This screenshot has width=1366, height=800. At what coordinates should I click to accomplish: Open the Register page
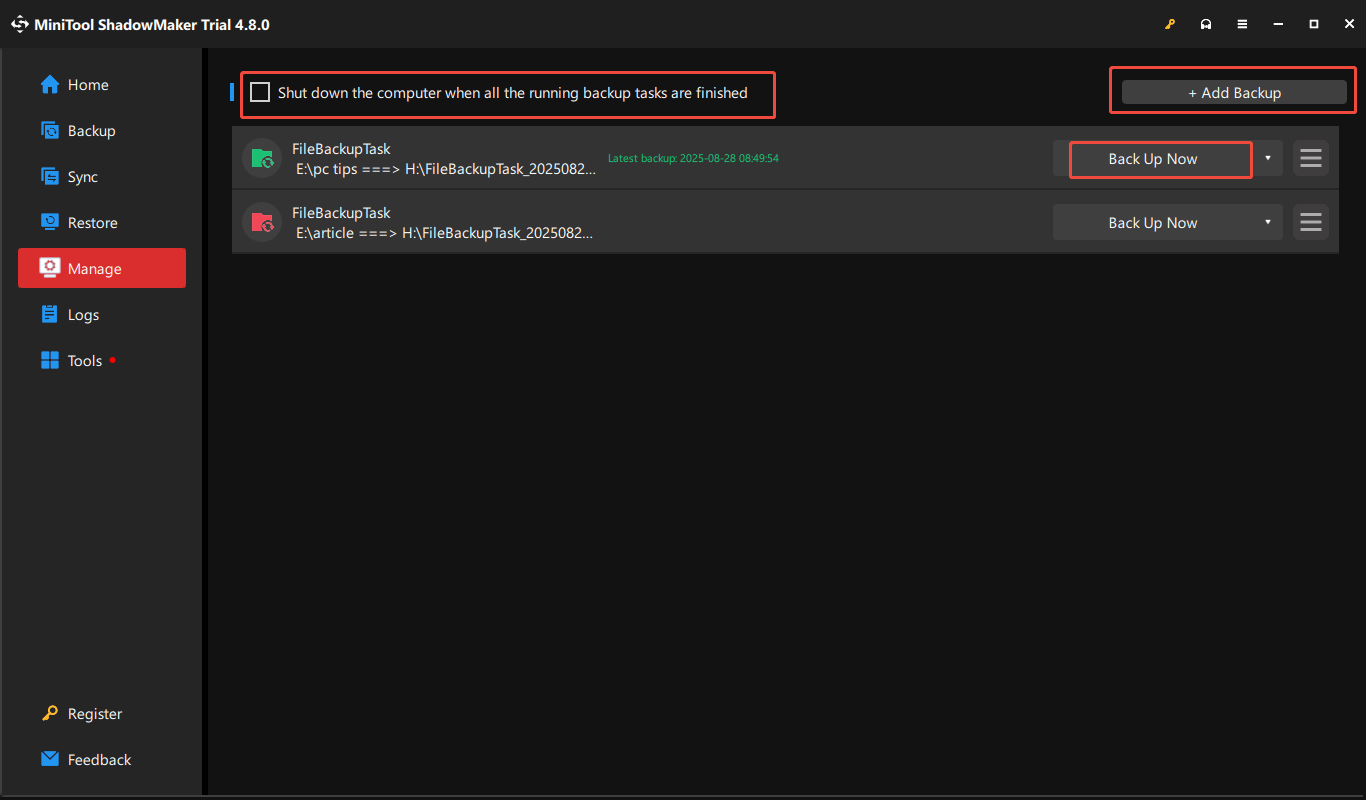click(92, 713)
